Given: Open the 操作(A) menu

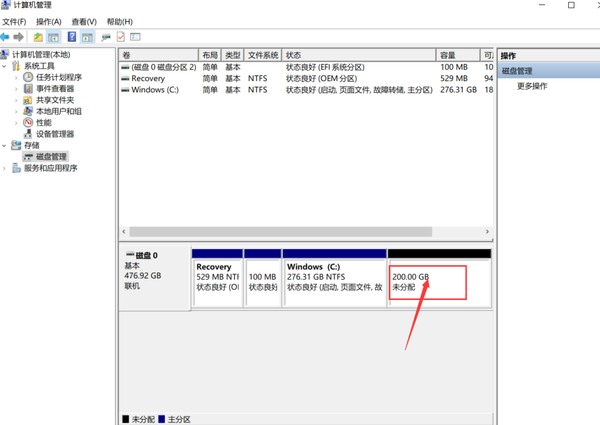Looking at the screenshot, I should [48, 21].
